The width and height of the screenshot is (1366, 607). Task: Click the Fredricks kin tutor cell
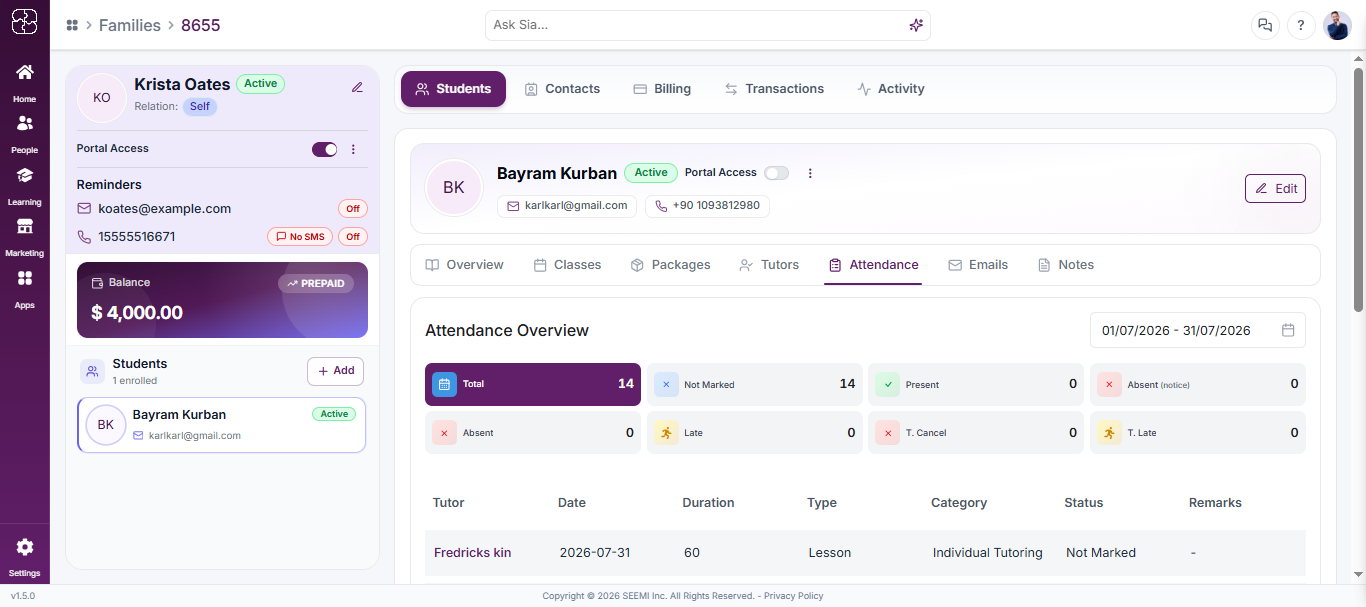tap(473, 553)
